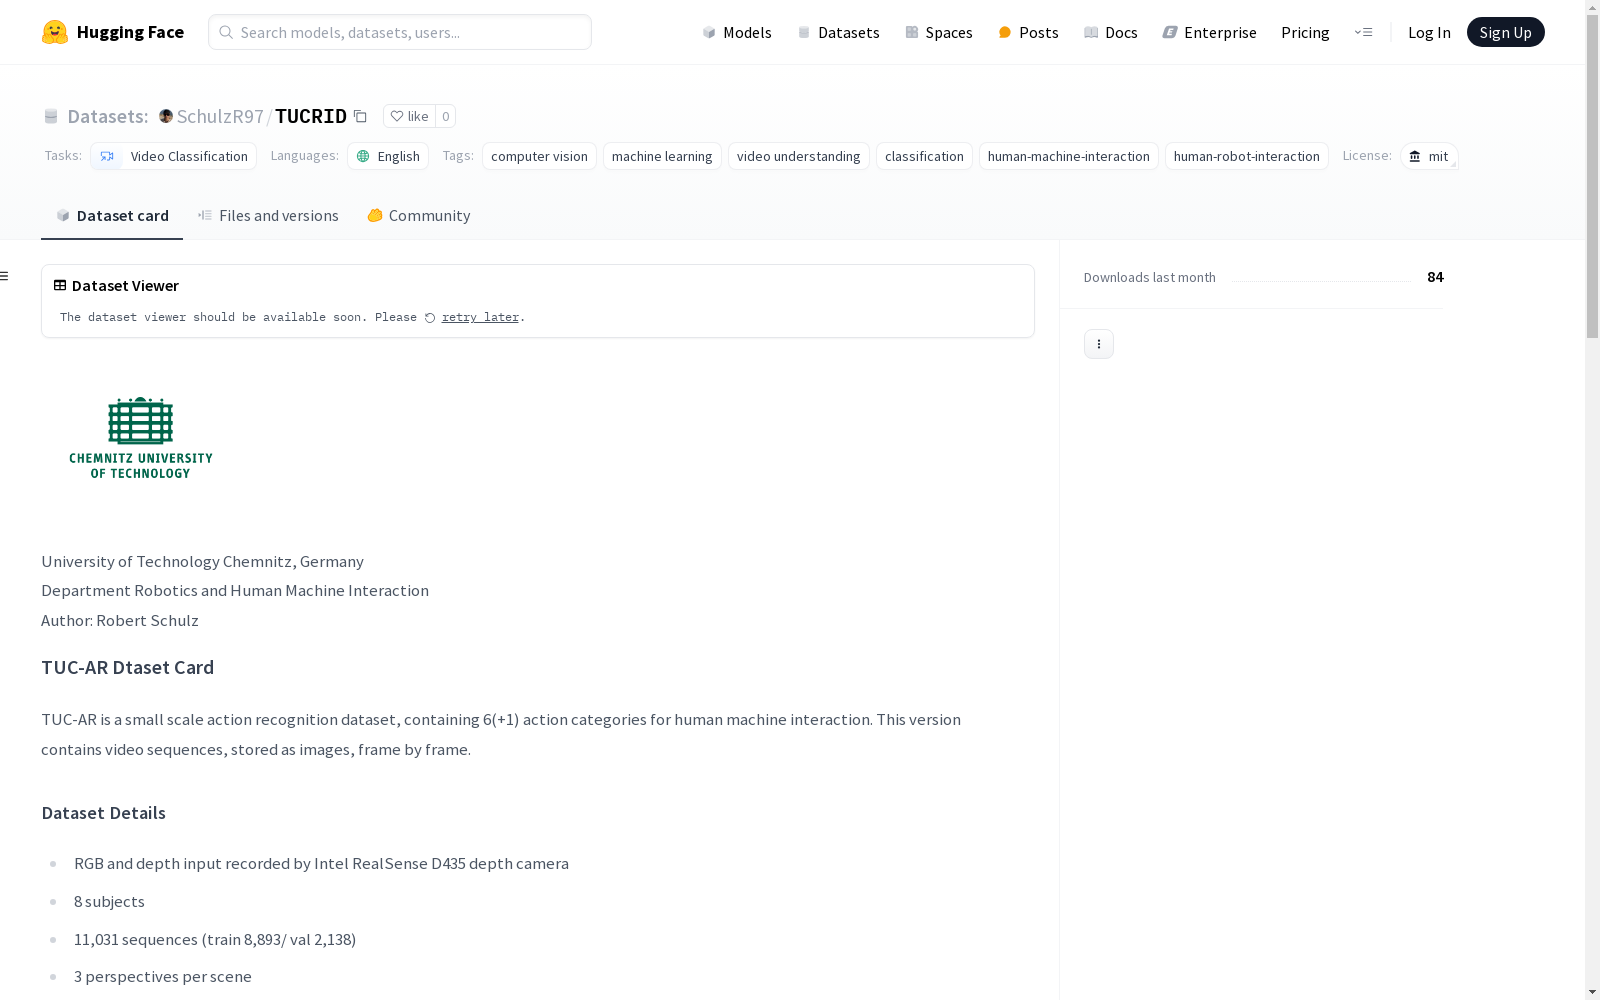Click the downloads last month count 84

tap(1435, 277)
